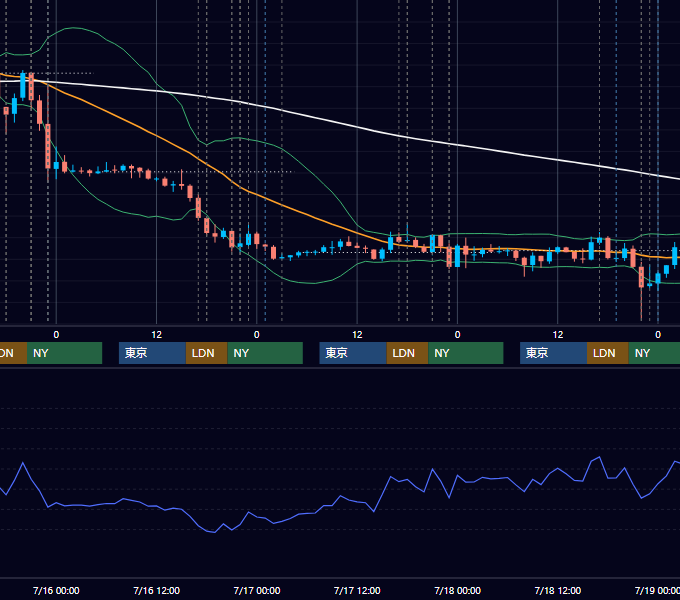
Task: Select the LDN session block before 7/19 00:00
Action: click(608, 353)
